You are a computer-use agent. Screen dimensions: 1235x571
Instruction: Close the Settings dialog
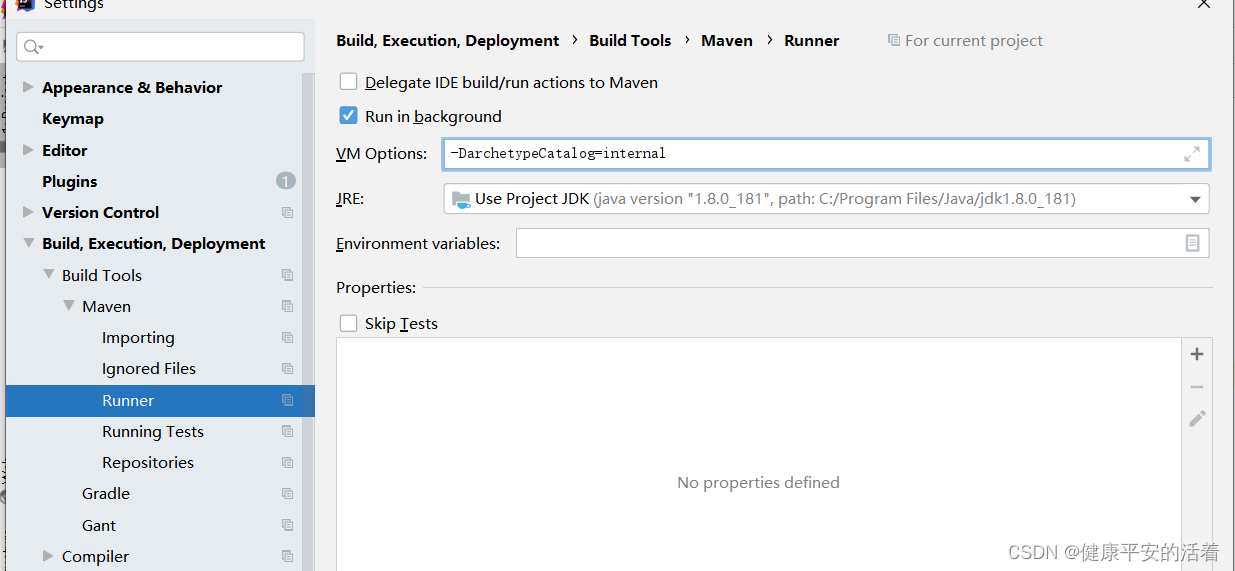coord(1204,4)
